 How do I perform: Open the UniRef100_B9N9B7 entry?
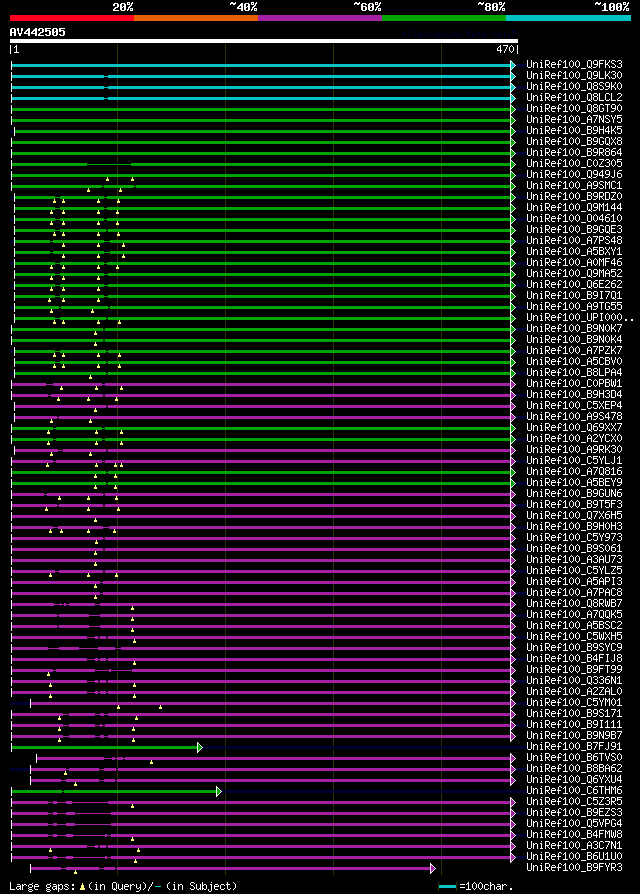click(x=574, y=735)
